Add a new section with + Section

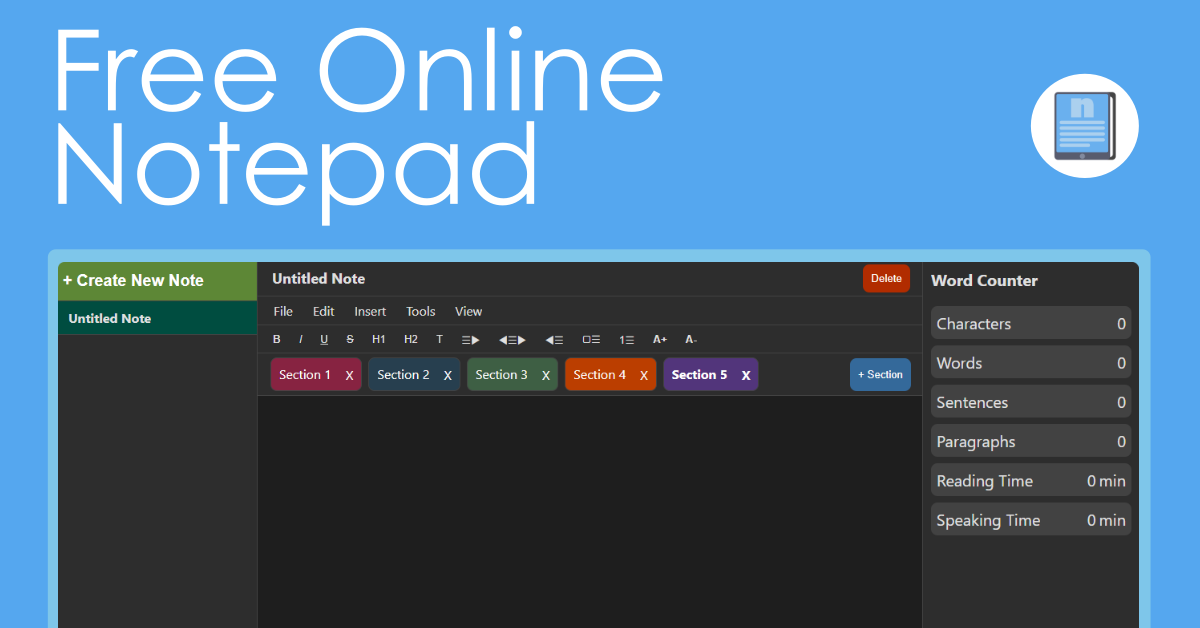[880, 374]
